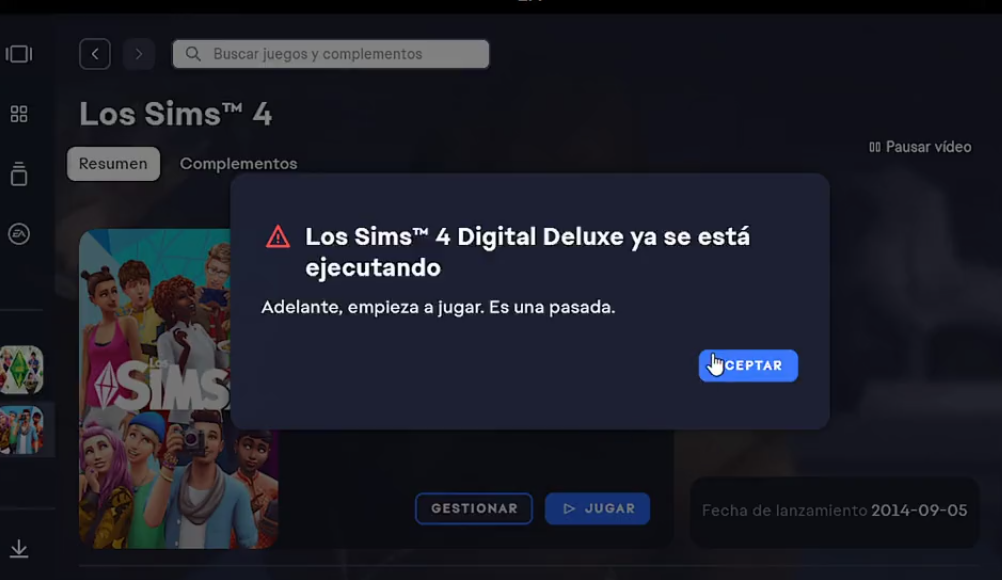Click the search field Buscar juegos y complementos

[330, 54]
